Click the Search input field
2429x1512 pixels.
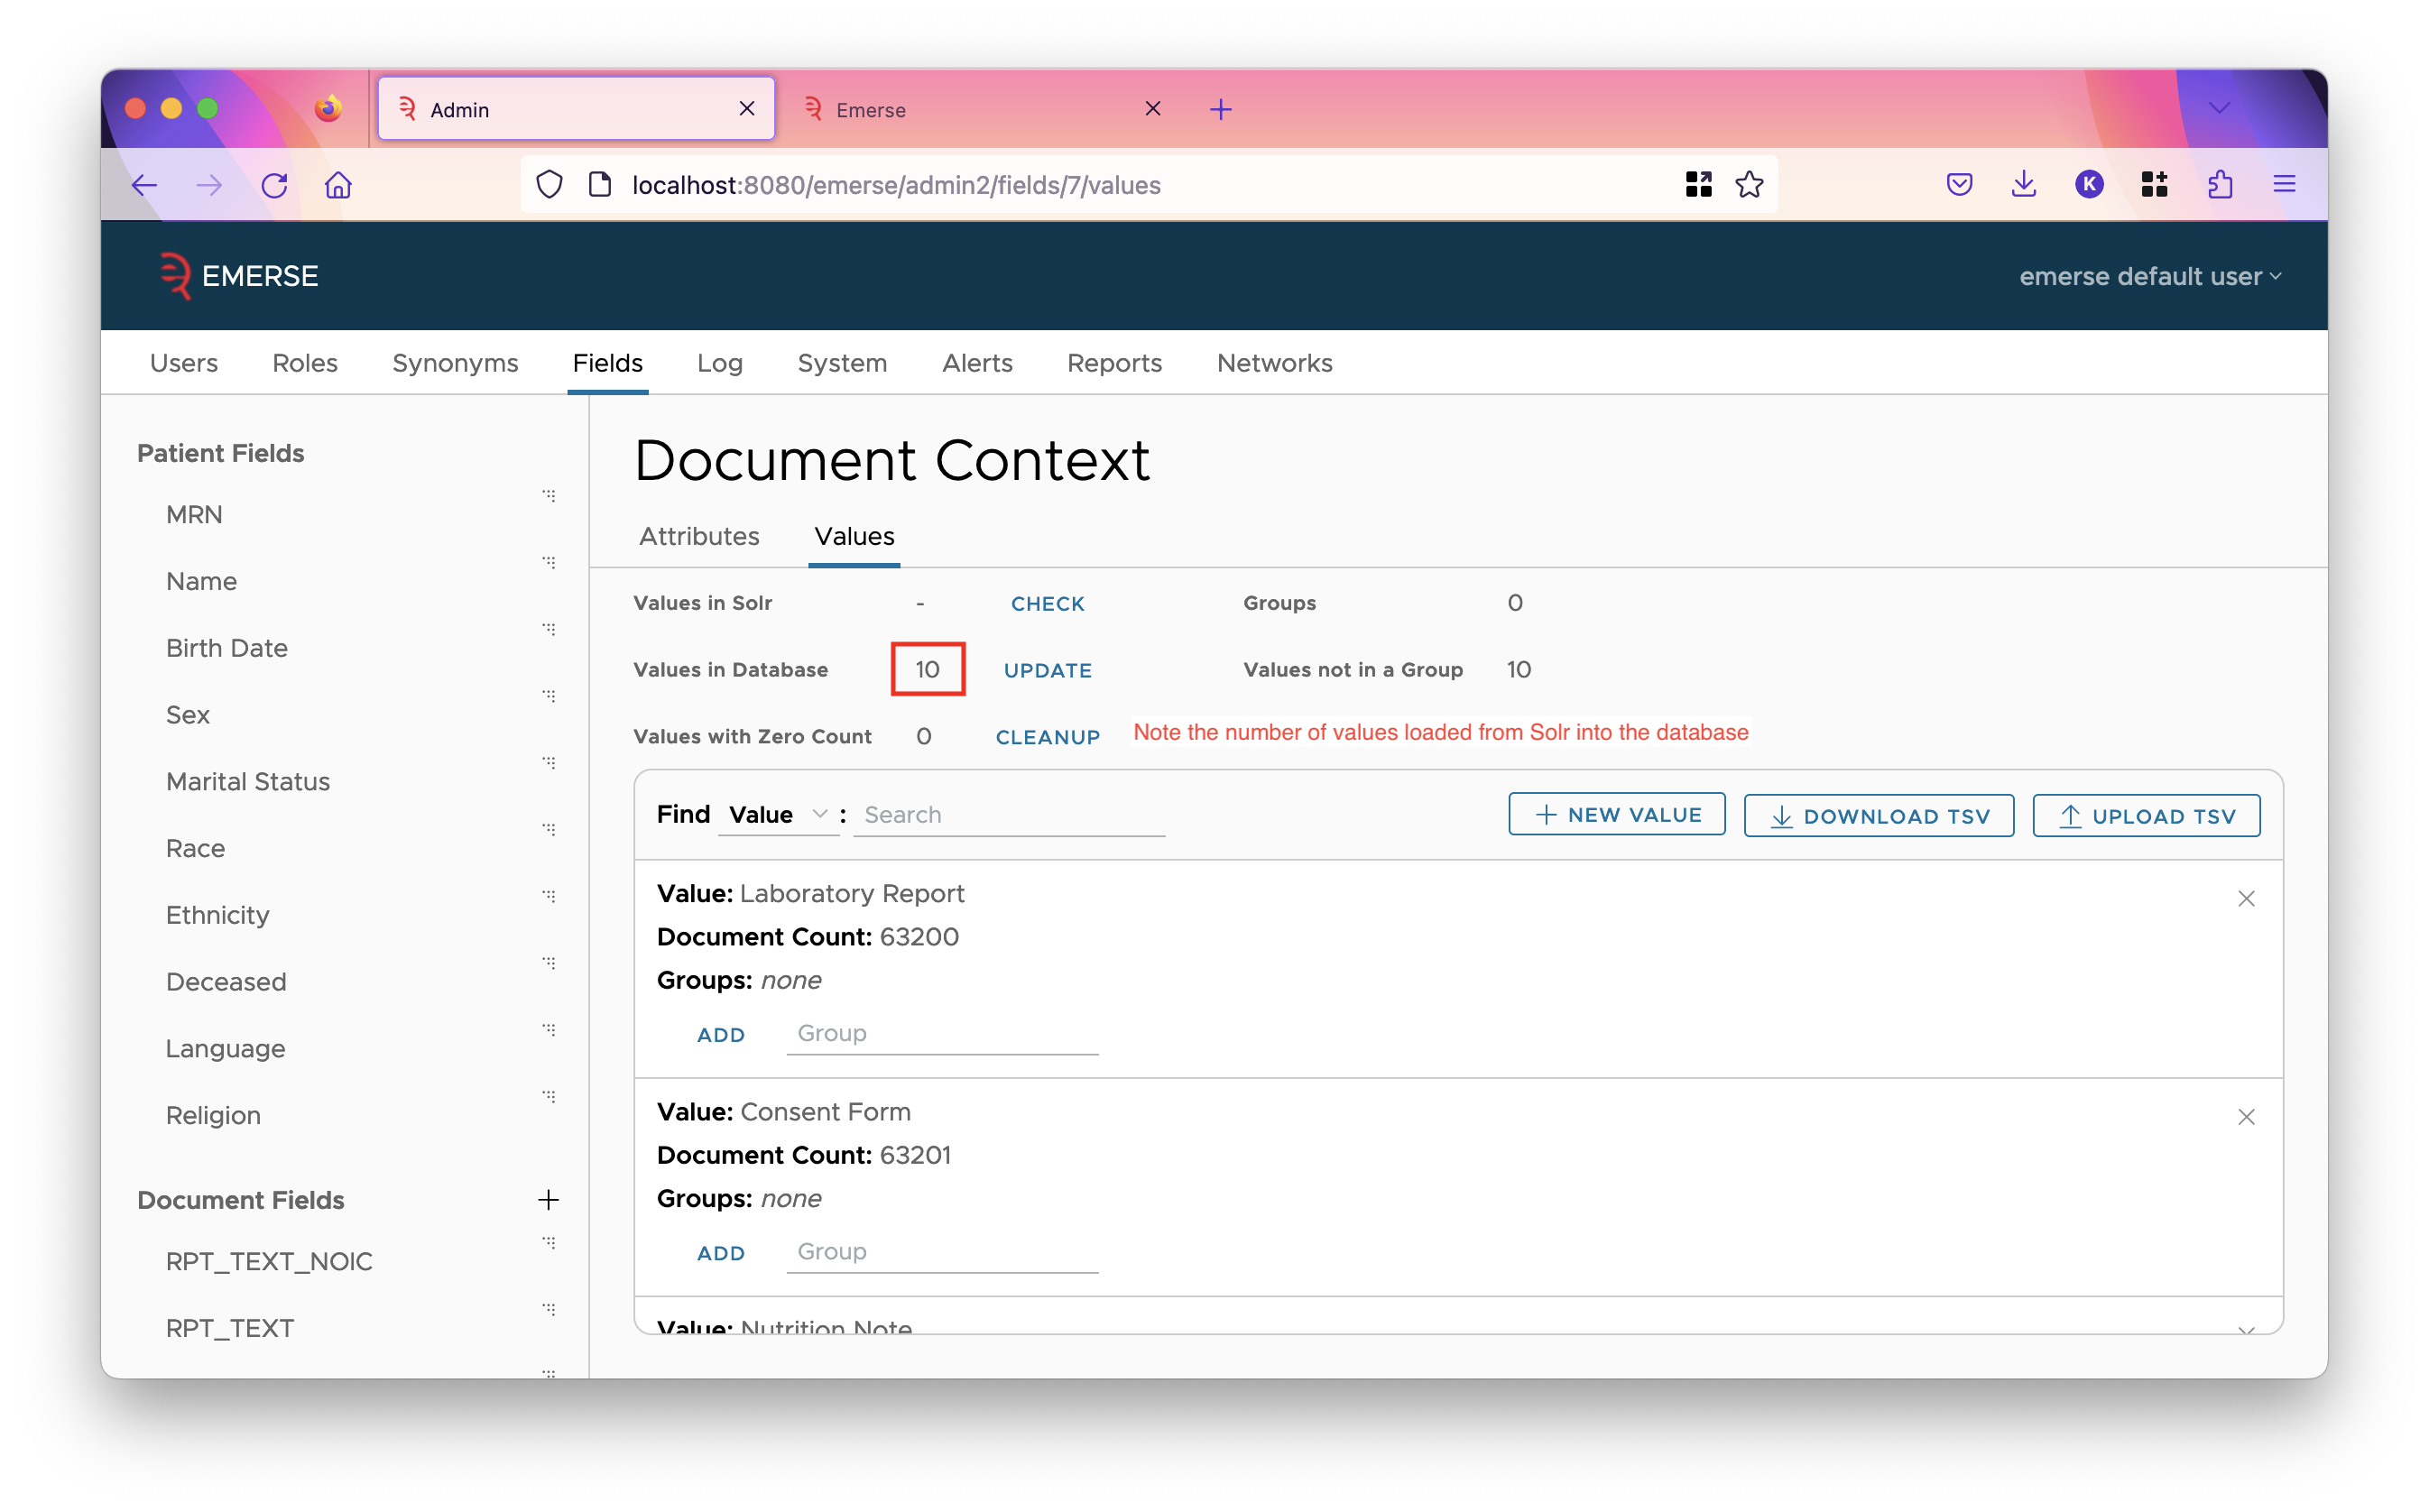click(1009, 815)
